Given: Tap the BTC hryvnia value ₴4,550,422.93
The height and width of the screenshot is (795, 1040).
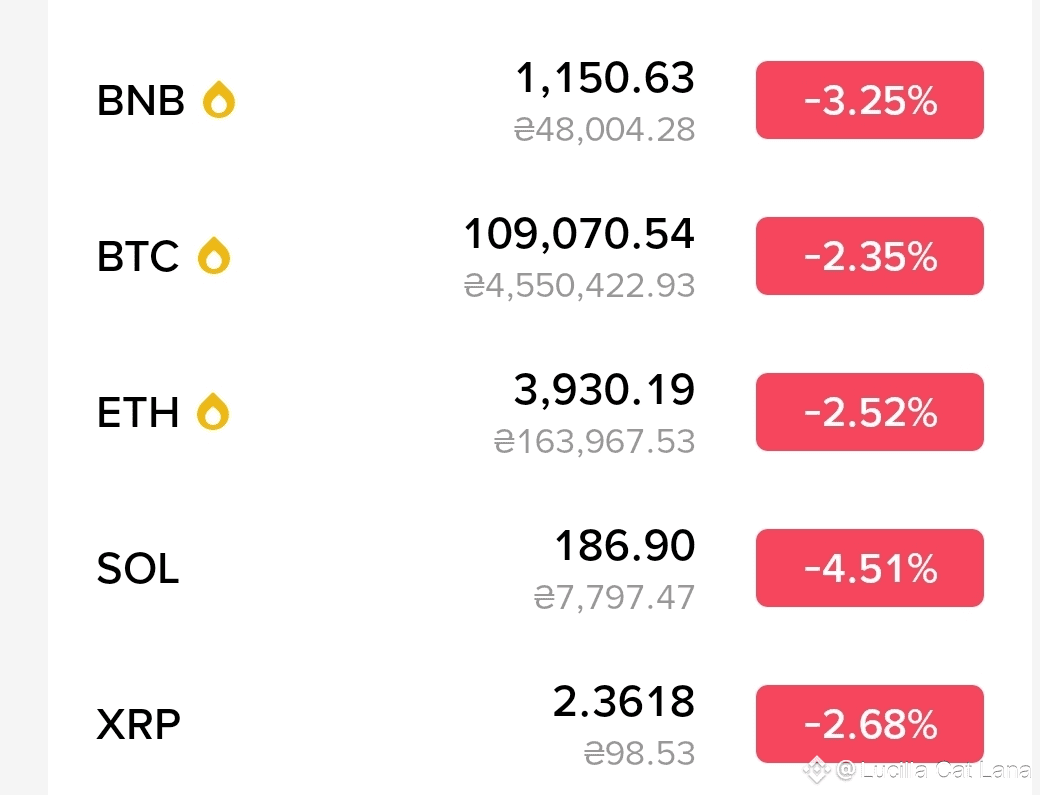Looking at the screenshot, I should tap(579, 286).
